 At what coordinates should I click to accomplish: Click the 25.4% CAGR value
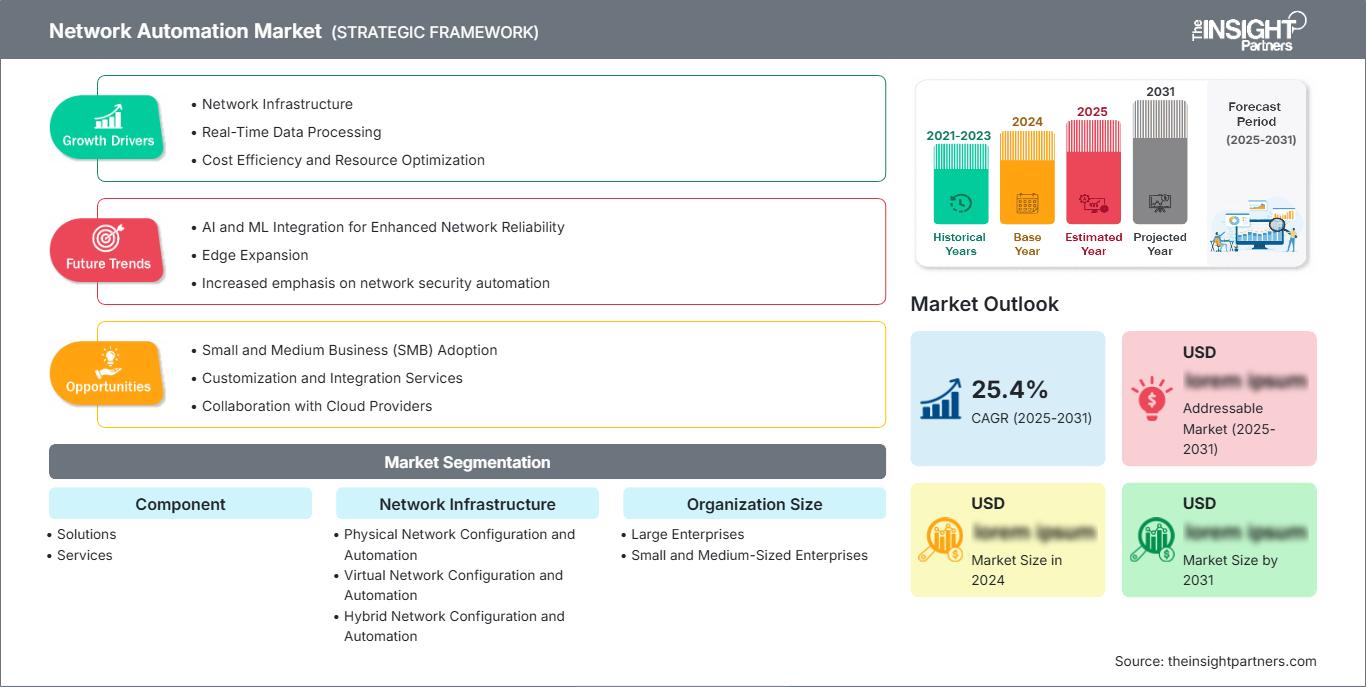click(1010, 389)
